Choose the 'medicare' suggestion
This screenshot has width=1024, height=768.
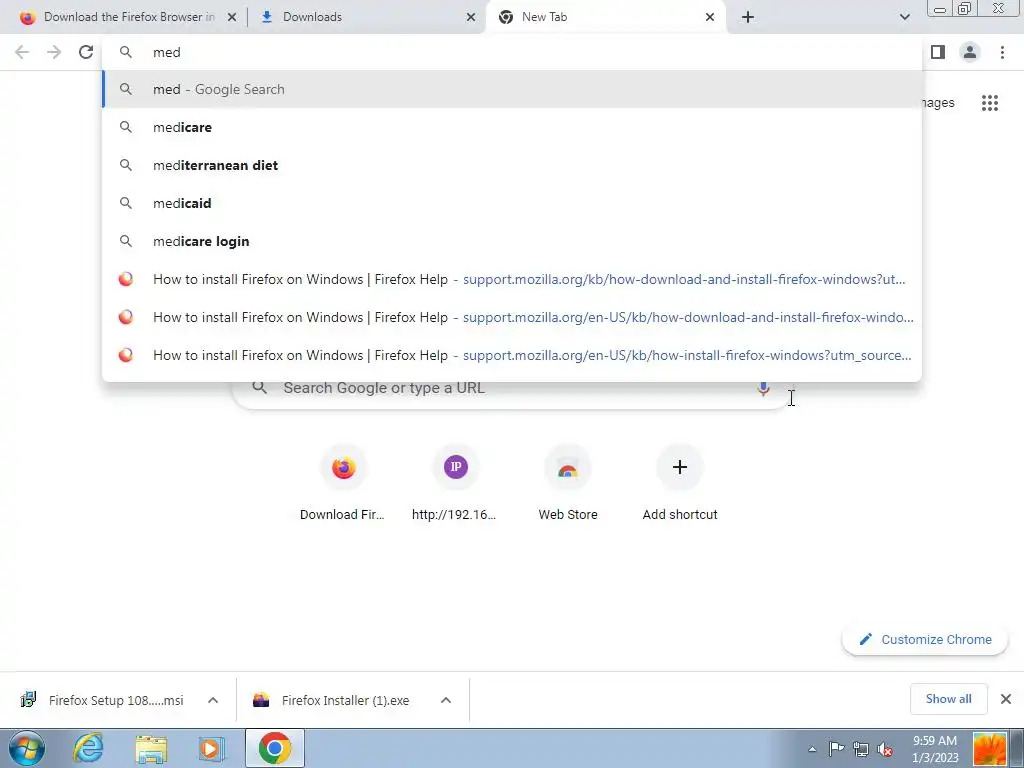(x=512, y=127)
